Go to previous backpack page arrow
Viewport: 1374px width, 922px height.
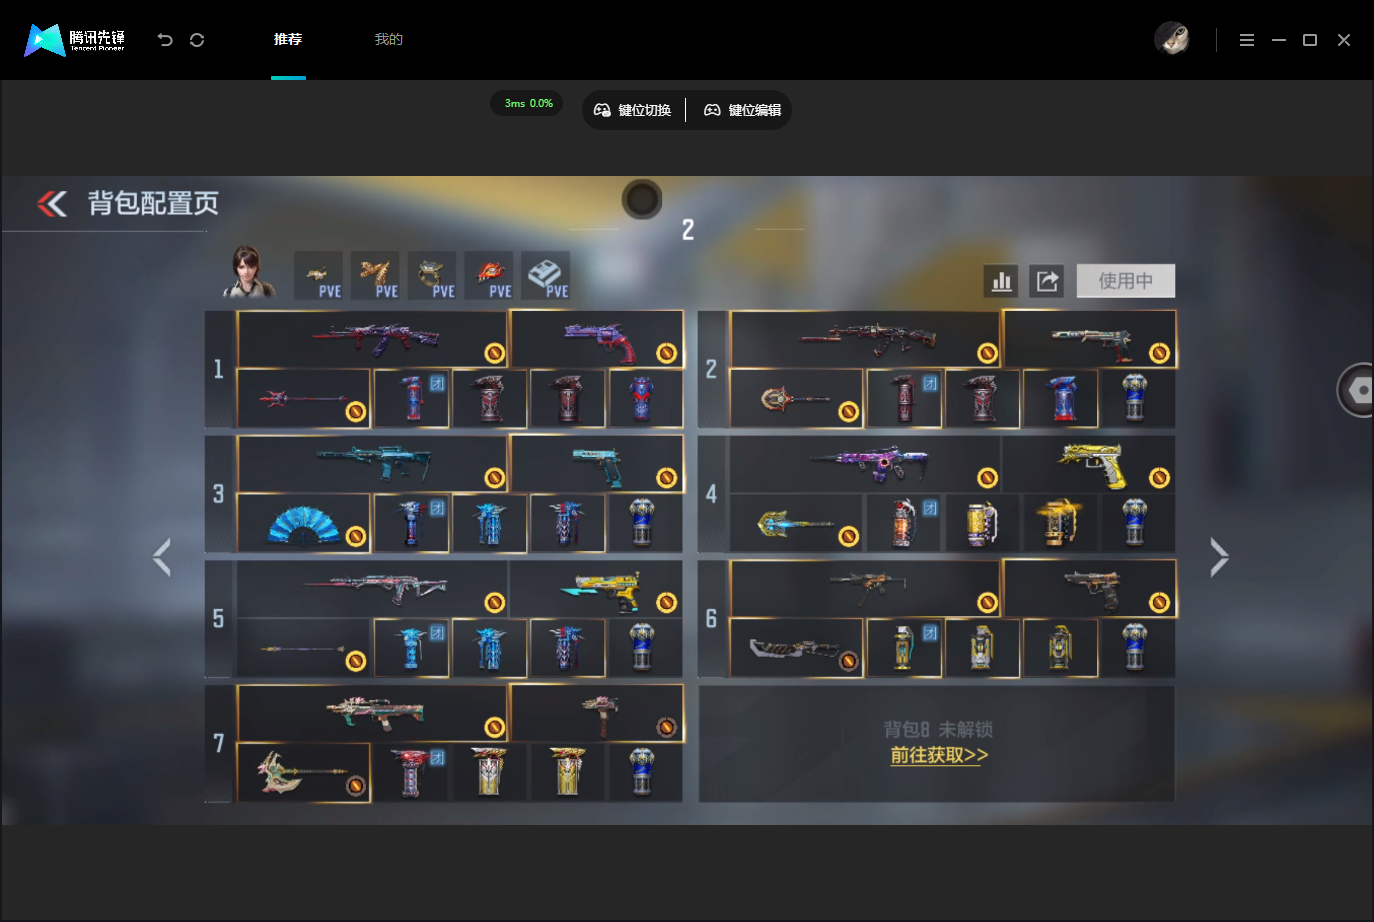click(x=162, y=557)
